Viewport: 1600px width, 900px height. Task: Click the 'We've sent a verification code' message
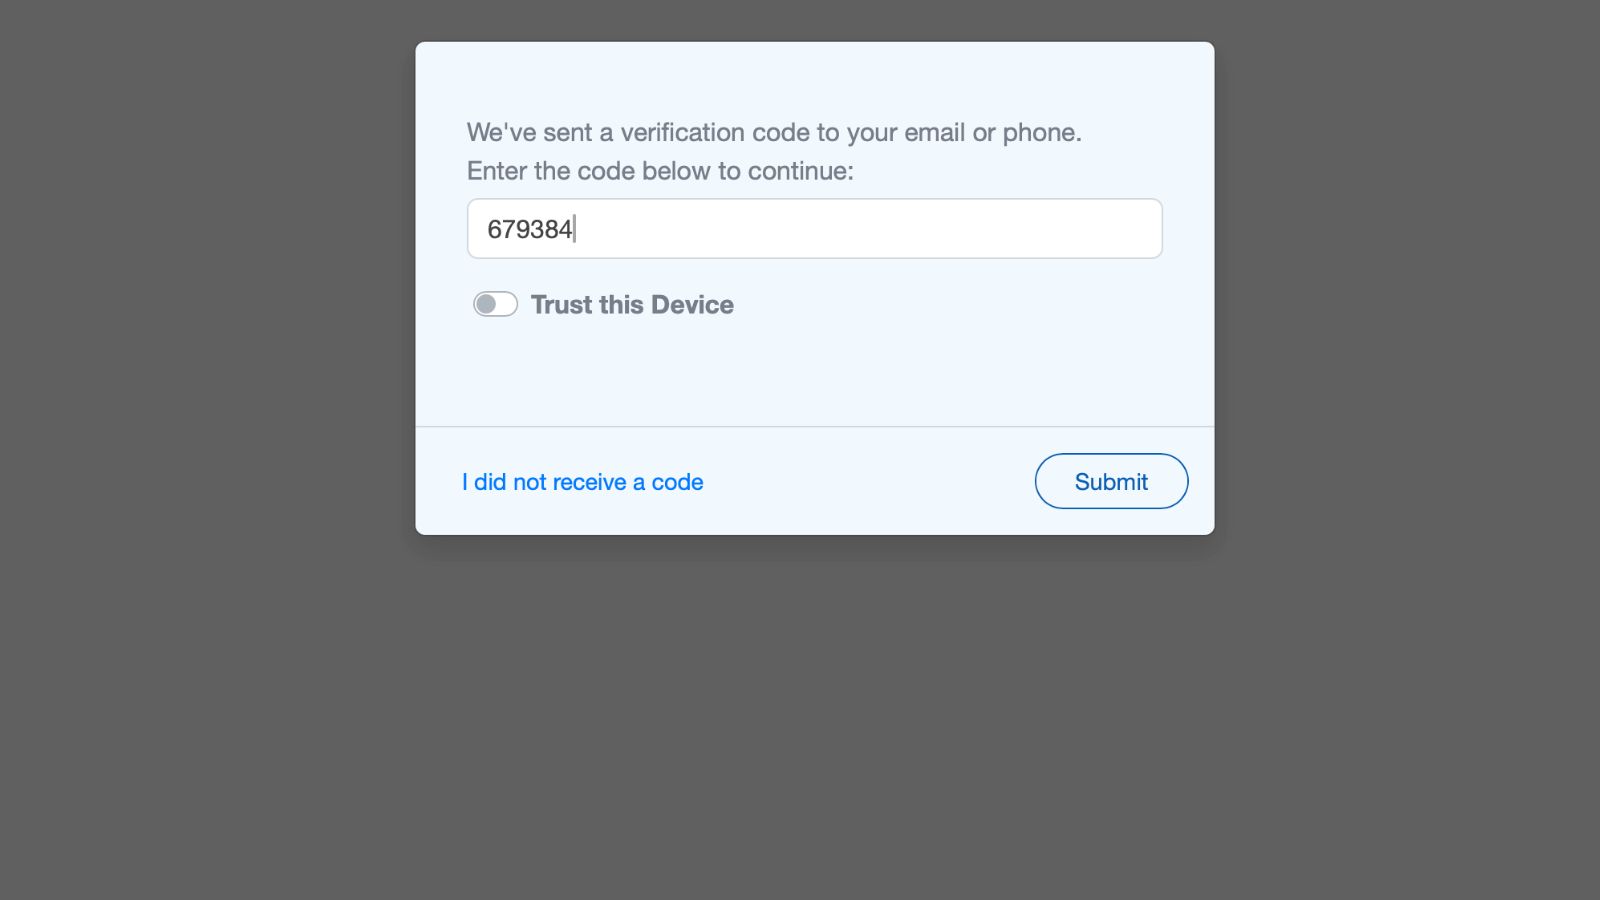(774, 132)
